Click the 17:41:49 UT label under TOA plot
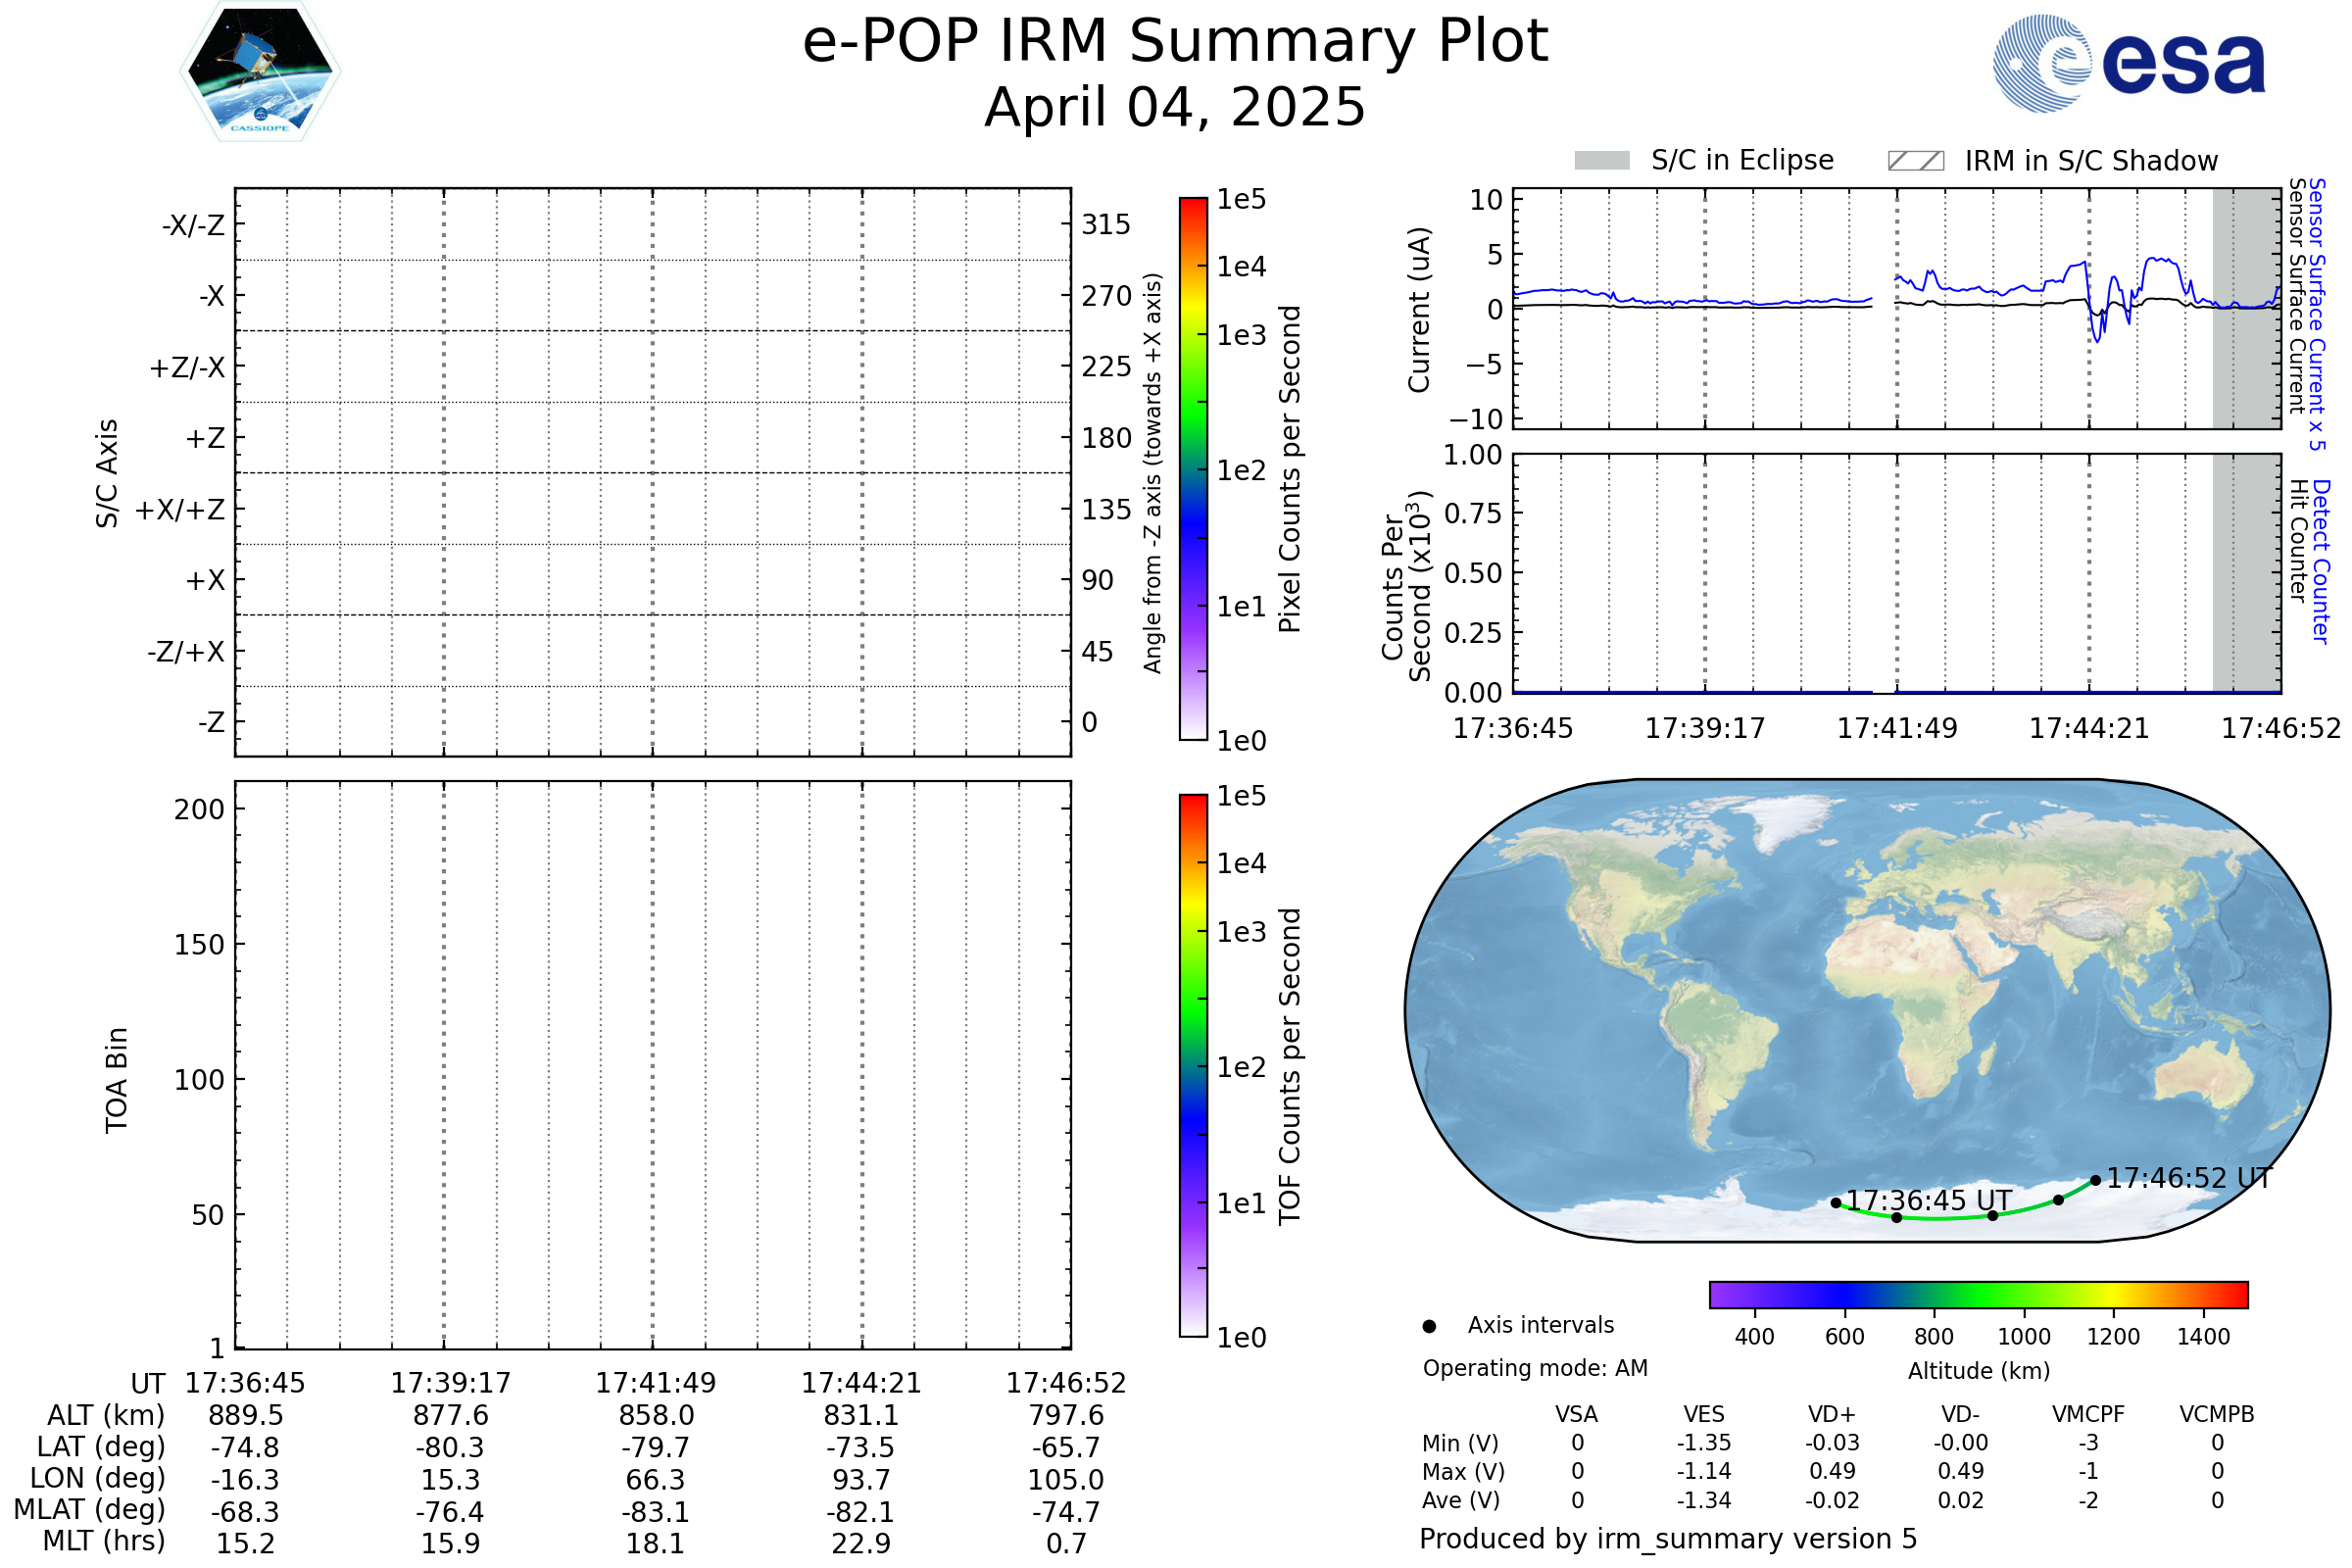Viewport: 2352px width, 1568px height. (656, 1383)
